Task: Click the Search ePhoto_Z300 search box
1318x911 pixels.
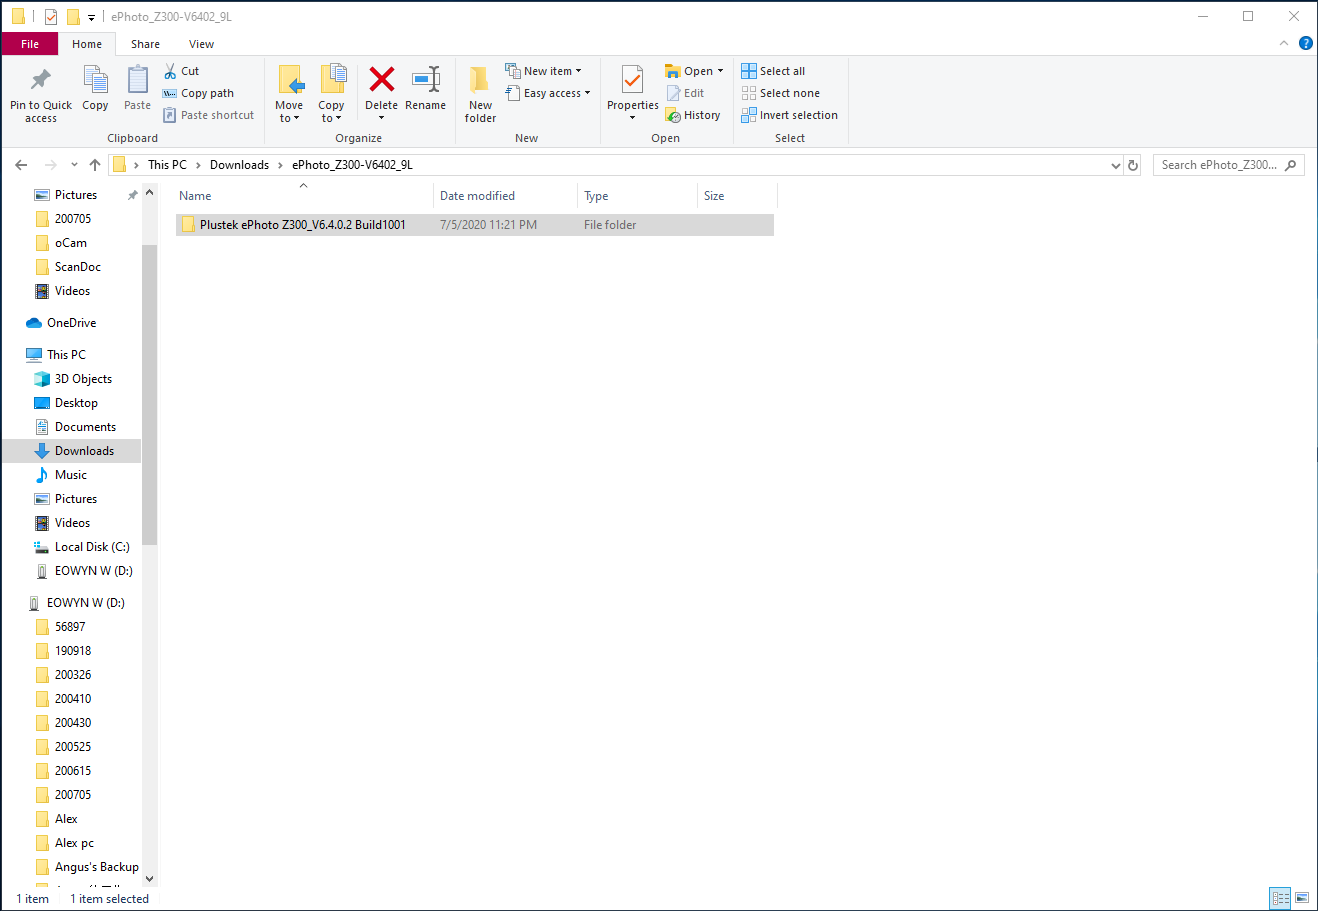Action: (1219, 165)
